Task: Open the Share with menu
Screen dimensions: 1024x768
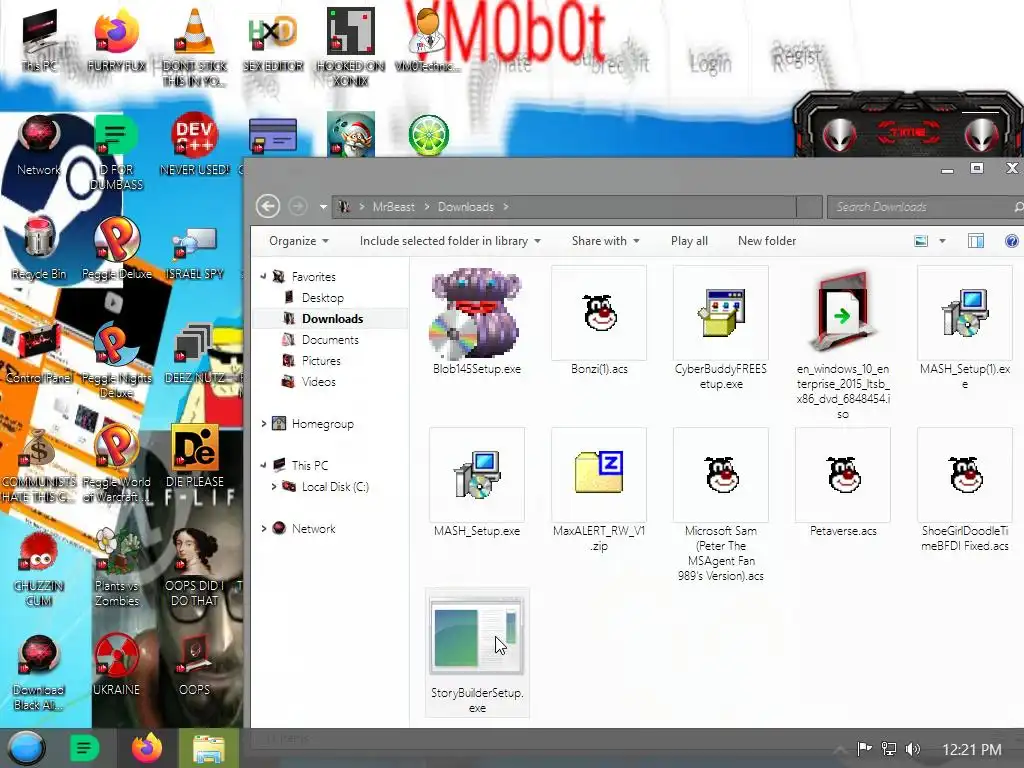Action: click(605, 241)
